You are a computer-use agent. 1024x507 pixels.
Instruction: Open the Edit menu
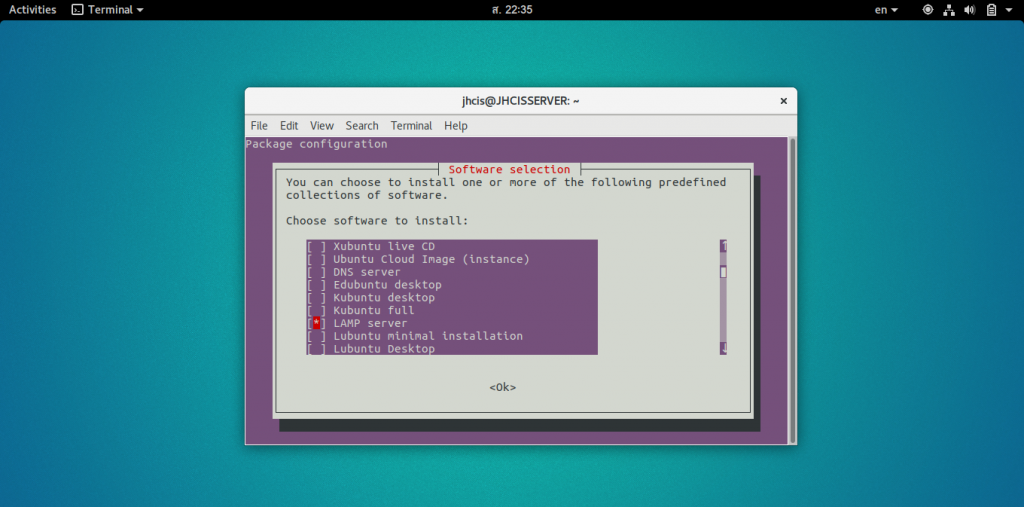point(289,125)
